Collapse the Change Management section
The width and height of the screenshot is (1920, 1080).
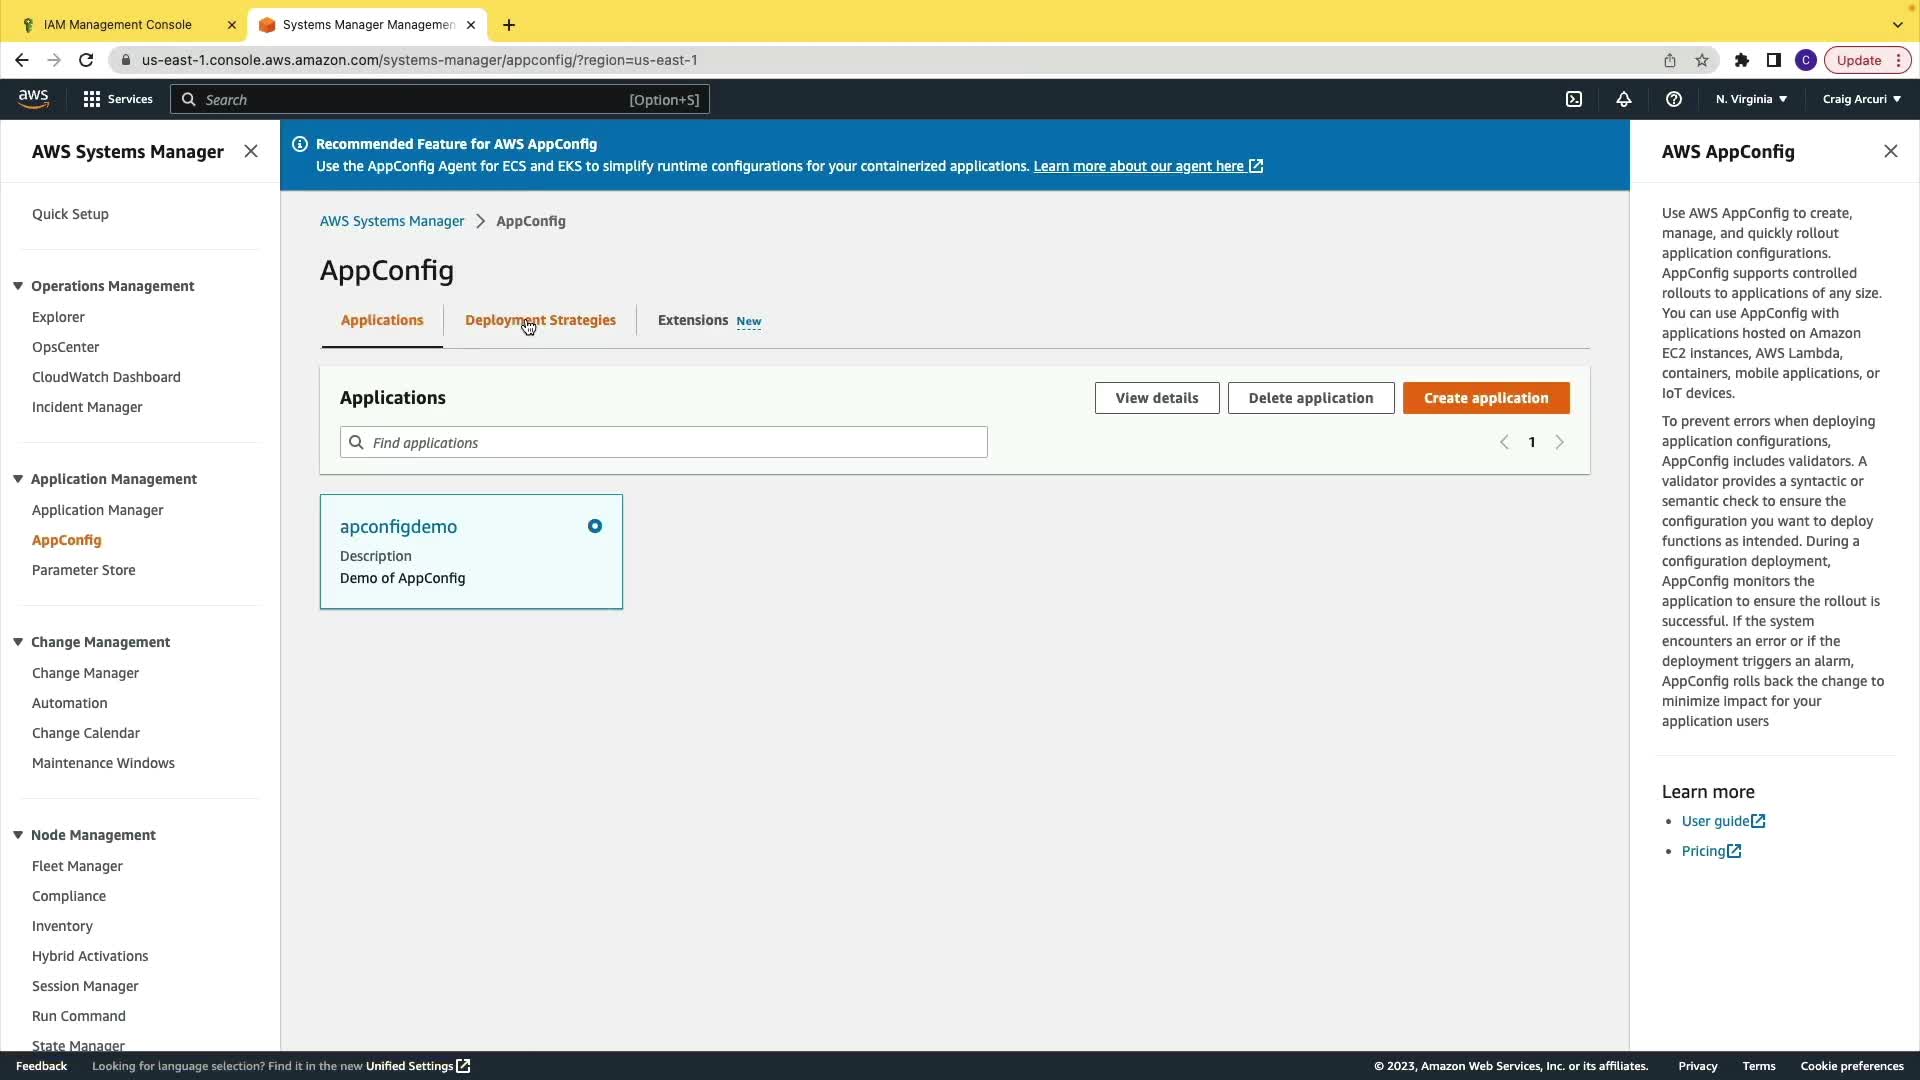click(x=18, y=642)
